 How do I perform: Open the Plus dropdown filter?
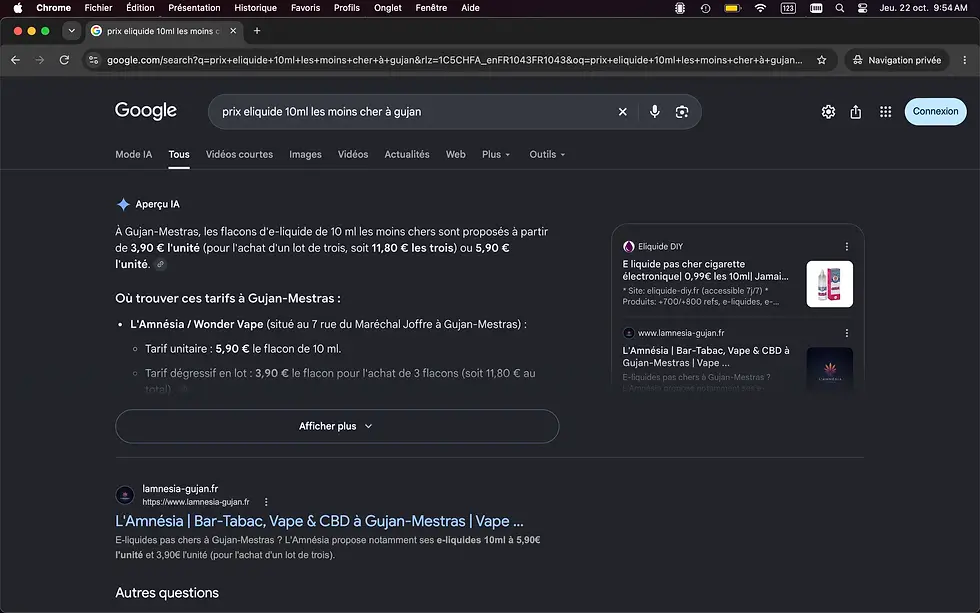click(x=496, y=154)
